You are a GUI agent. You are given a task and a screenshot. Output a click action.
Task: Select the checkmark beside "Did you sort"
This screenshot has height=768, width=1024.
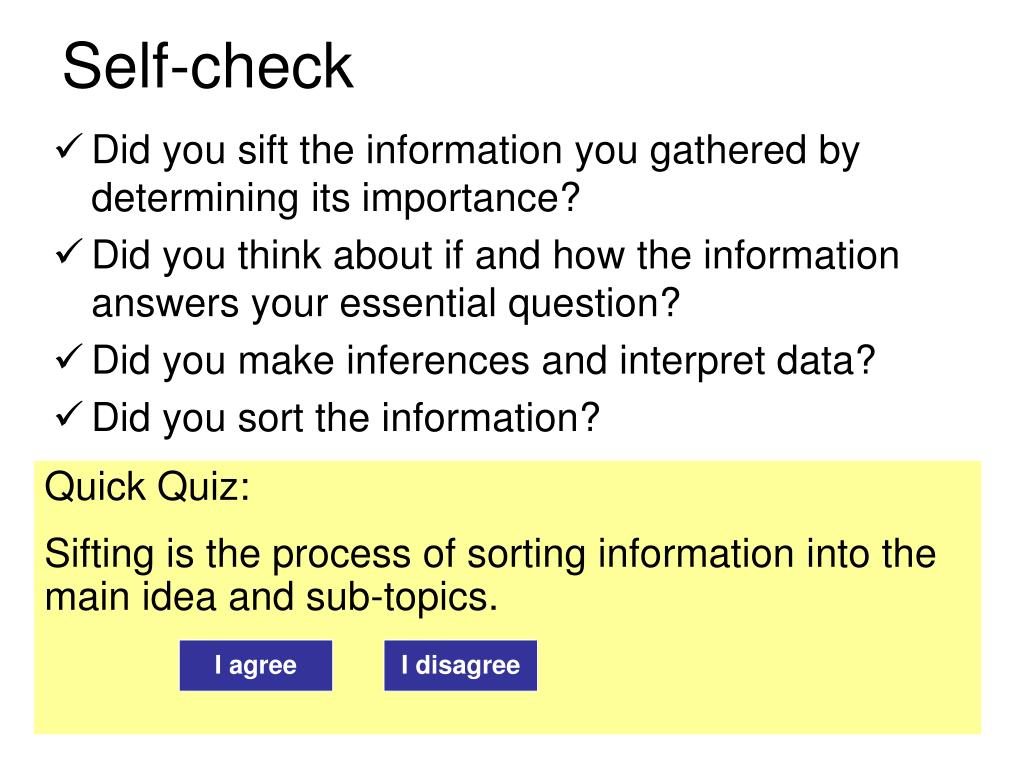point(69,413)
